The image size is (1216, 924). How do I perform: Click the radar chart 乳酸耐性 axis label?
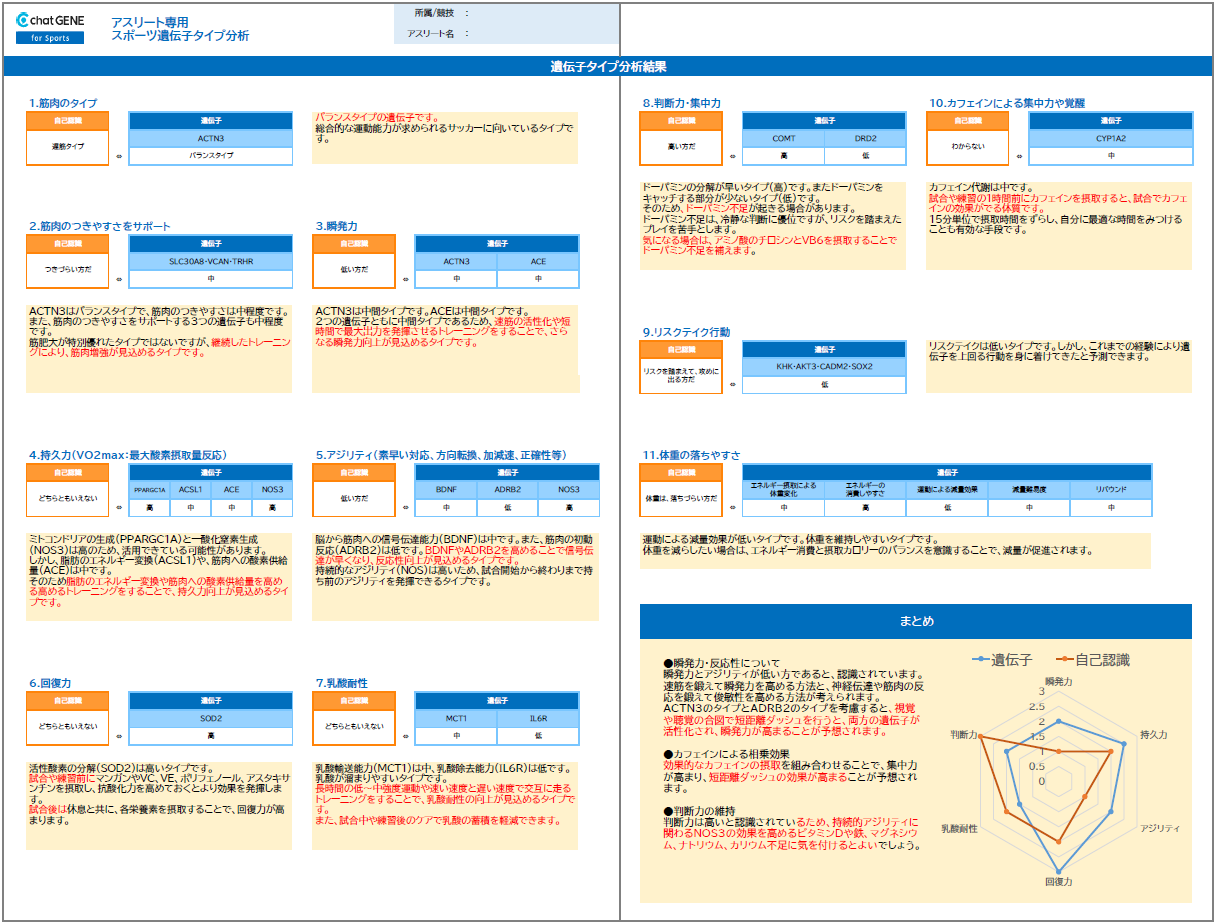(958, 830)
